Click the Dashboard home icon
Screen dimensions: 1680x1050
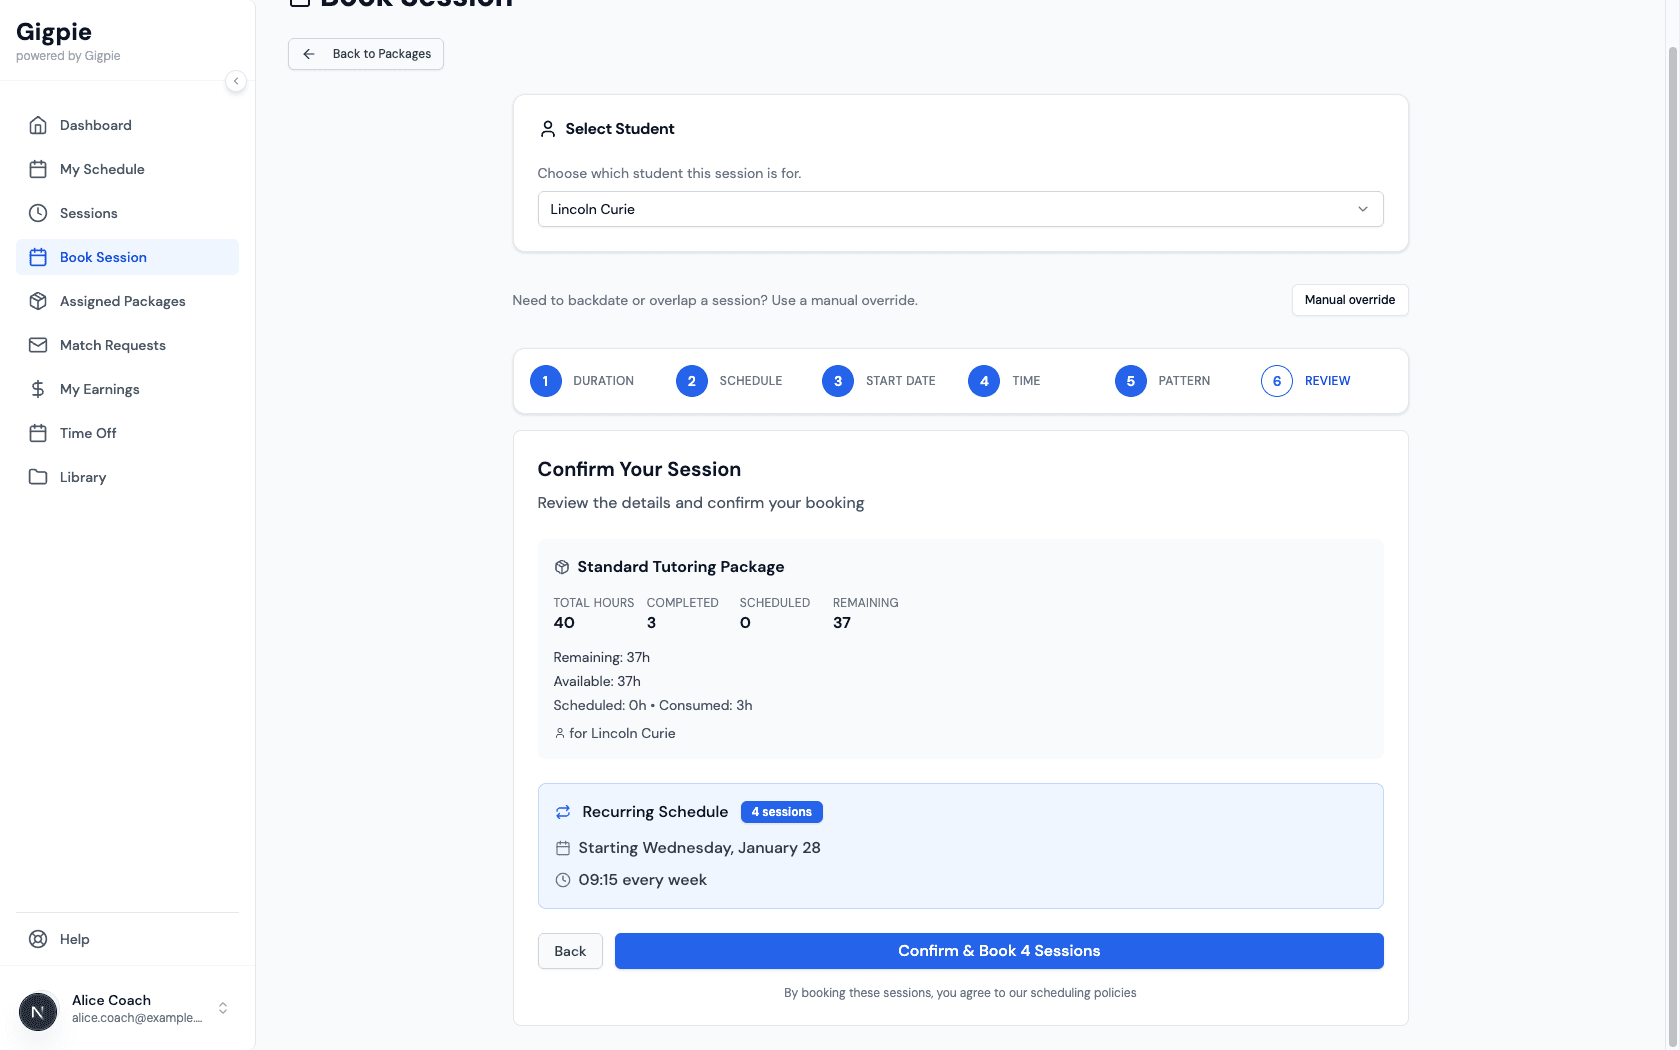38,125
